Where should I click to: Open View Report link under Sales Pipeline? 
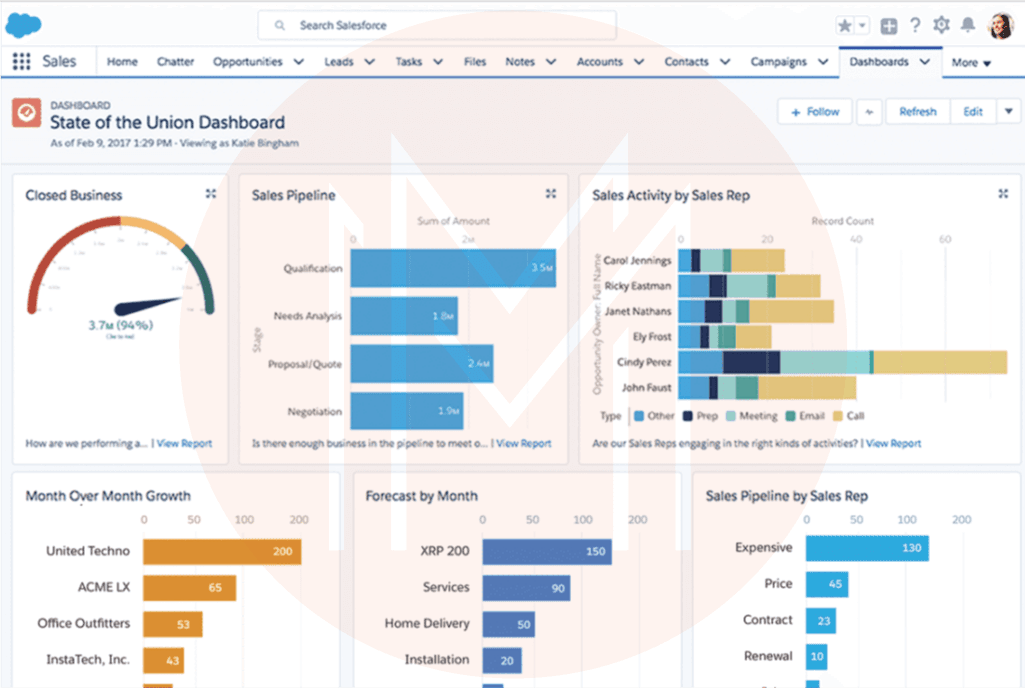(x=523, y=443)
